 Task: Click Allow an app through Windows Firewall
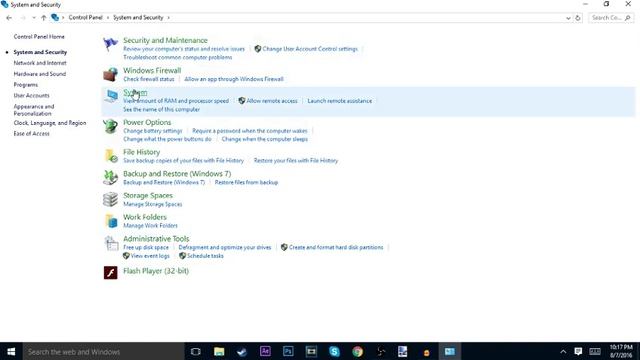[234, 79]
